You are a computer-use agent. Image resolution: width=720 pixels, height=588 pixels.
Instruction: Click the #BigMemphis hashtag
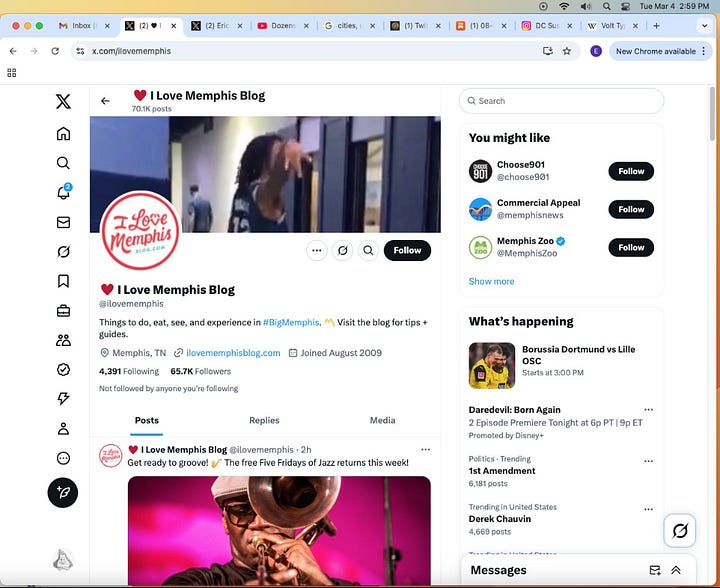click(x=291, y=322)
